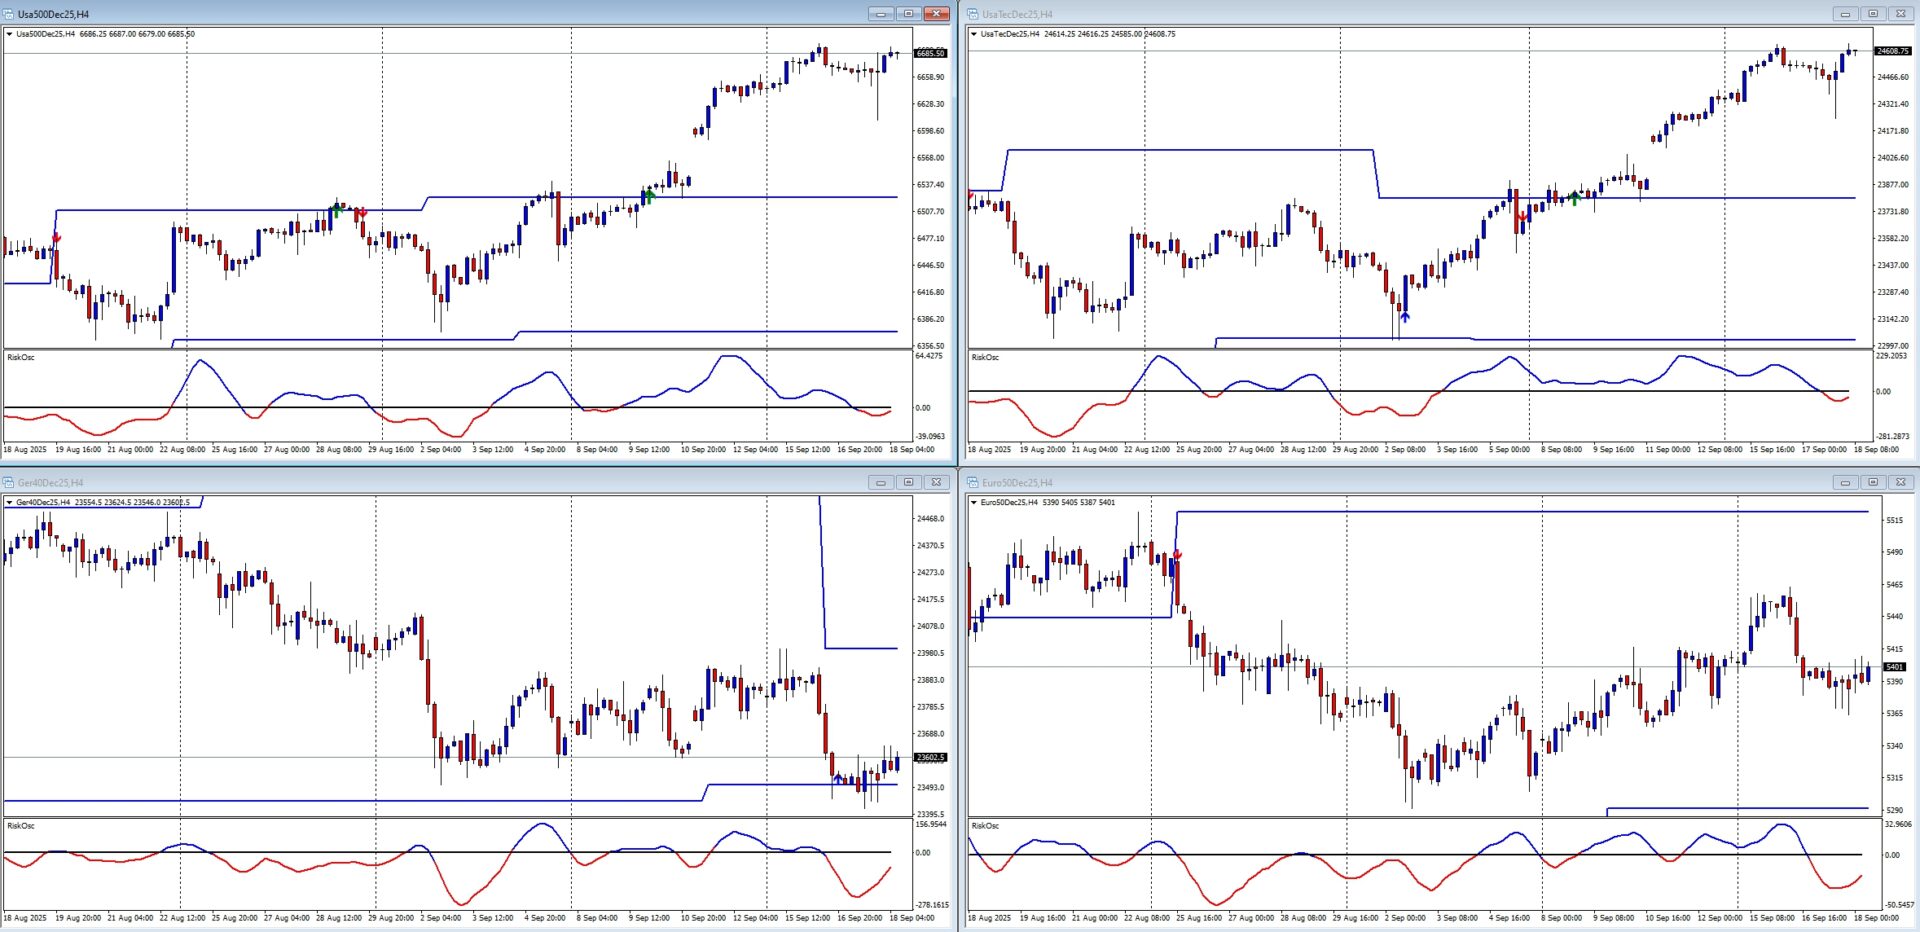Expand the Euro50Dec25,H4 chart symbol triangle
The width and height of the screenshot is (1920, 932).
point(974,502)
